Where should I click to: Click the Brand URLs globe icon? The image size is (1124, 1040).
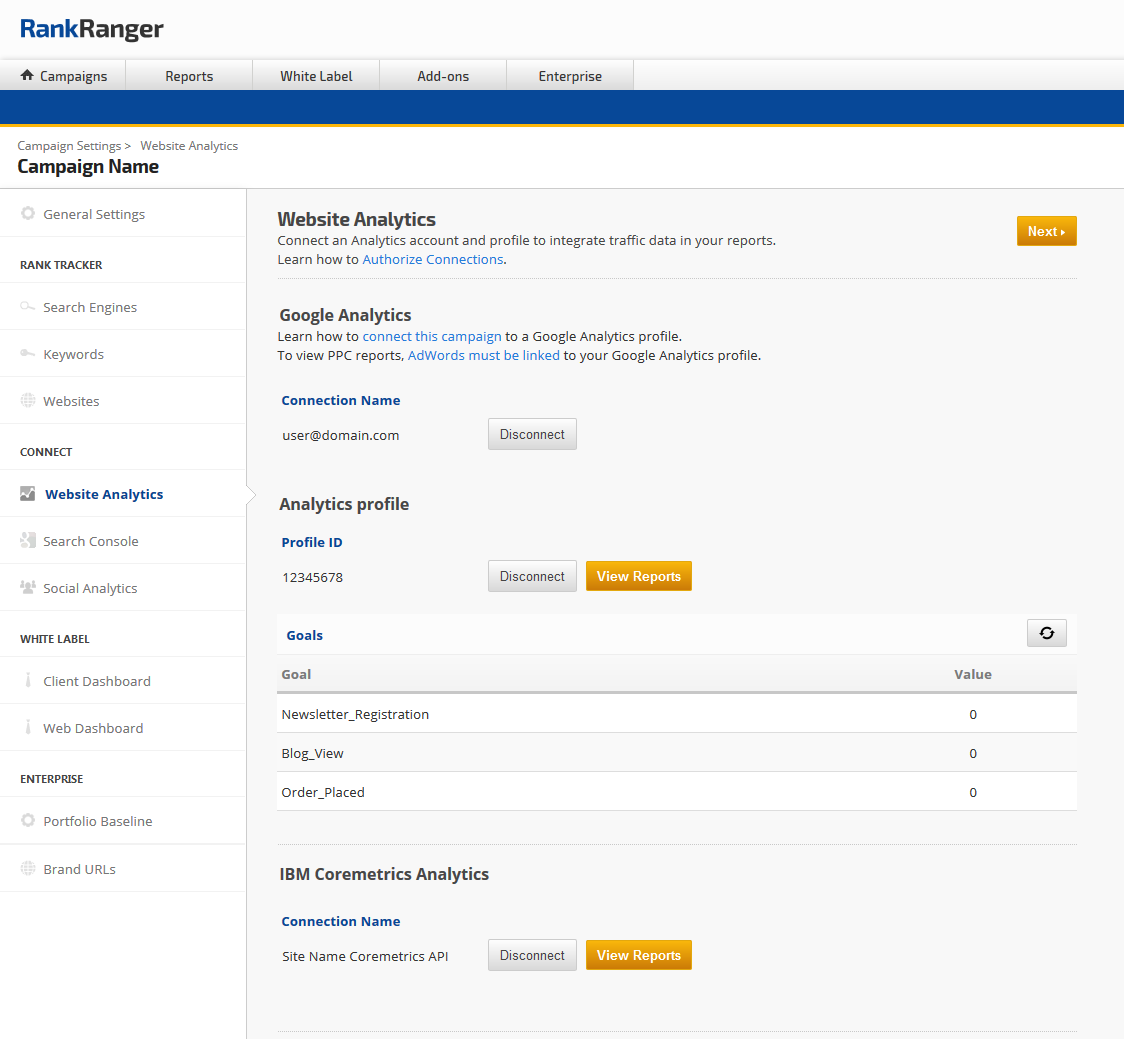click(28, 869)
